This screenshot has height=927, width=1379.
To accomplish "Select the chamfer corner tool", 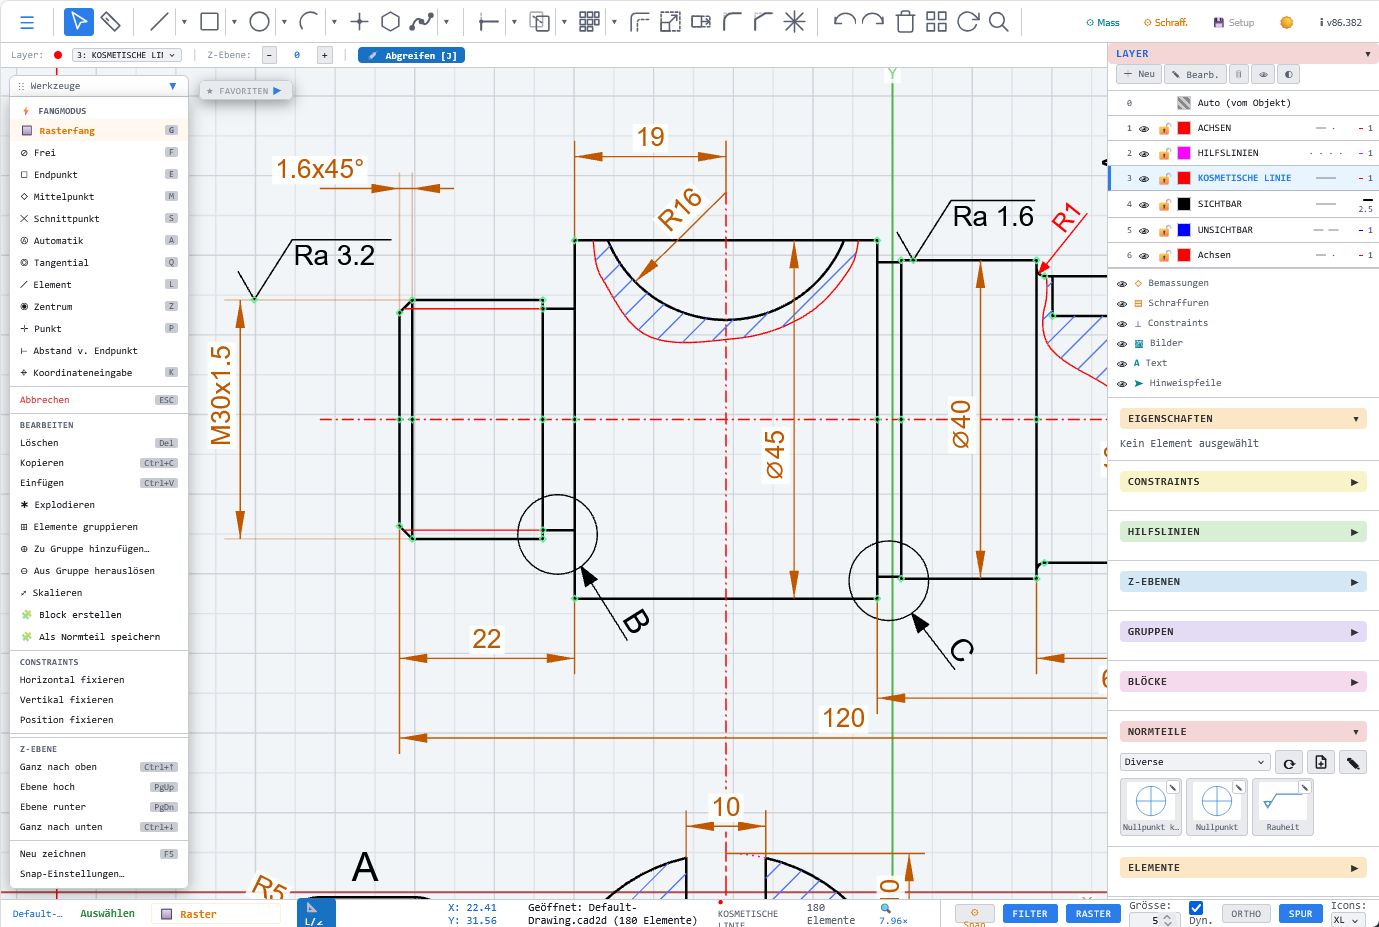I will coord(763,22).
